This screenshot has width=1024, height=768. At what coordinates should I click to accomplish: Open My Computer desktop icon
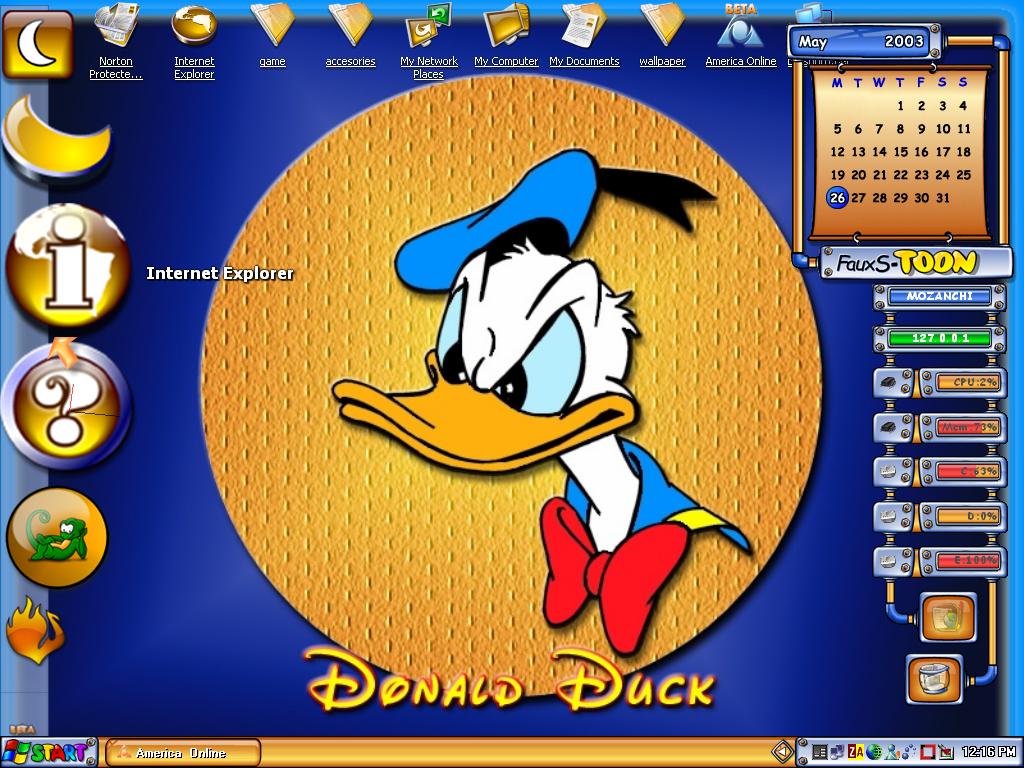pyautogui.click(x=506, y=36)
